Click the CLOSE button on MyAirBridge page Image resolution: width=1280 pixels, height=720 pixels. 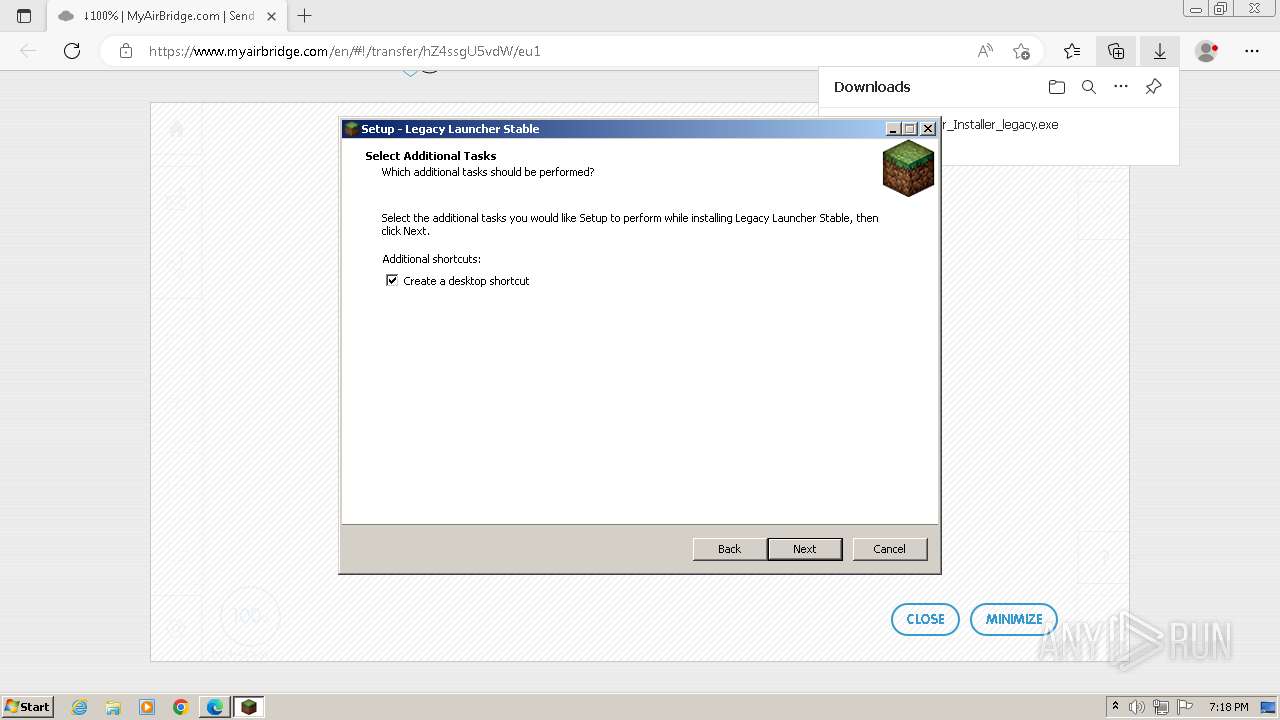click(x=925, y=619)
